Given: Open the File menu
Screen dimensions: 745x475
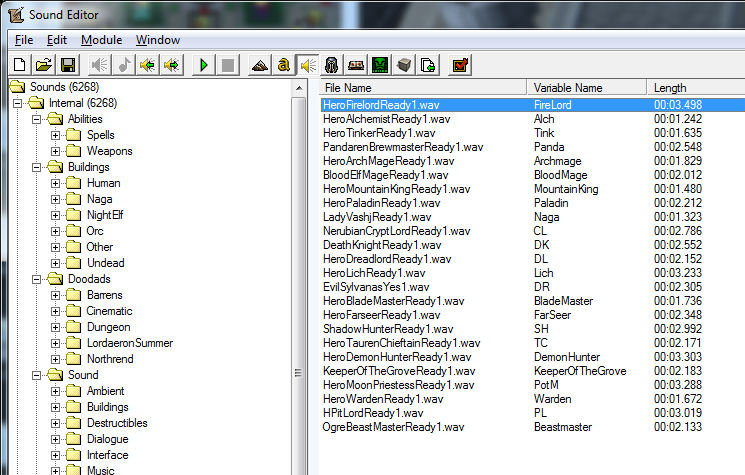Looking at the screenshot, I should point(24,40).
